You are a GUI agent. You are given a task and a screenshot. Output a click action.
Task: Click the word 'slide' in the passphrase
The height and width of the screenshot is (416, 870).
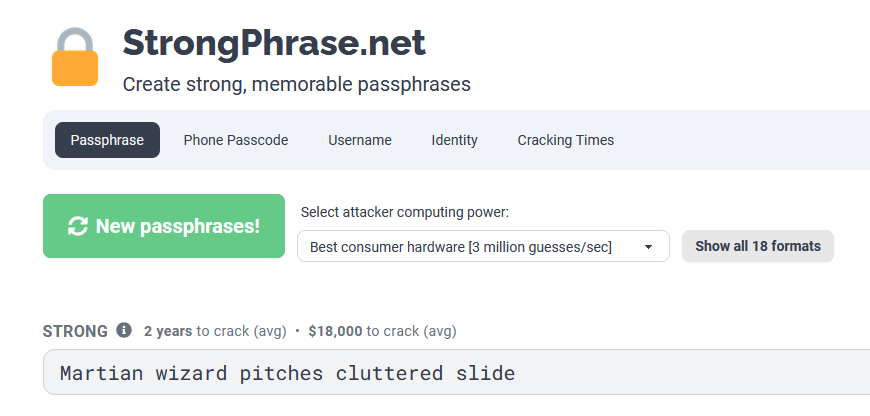click(485, 373)
